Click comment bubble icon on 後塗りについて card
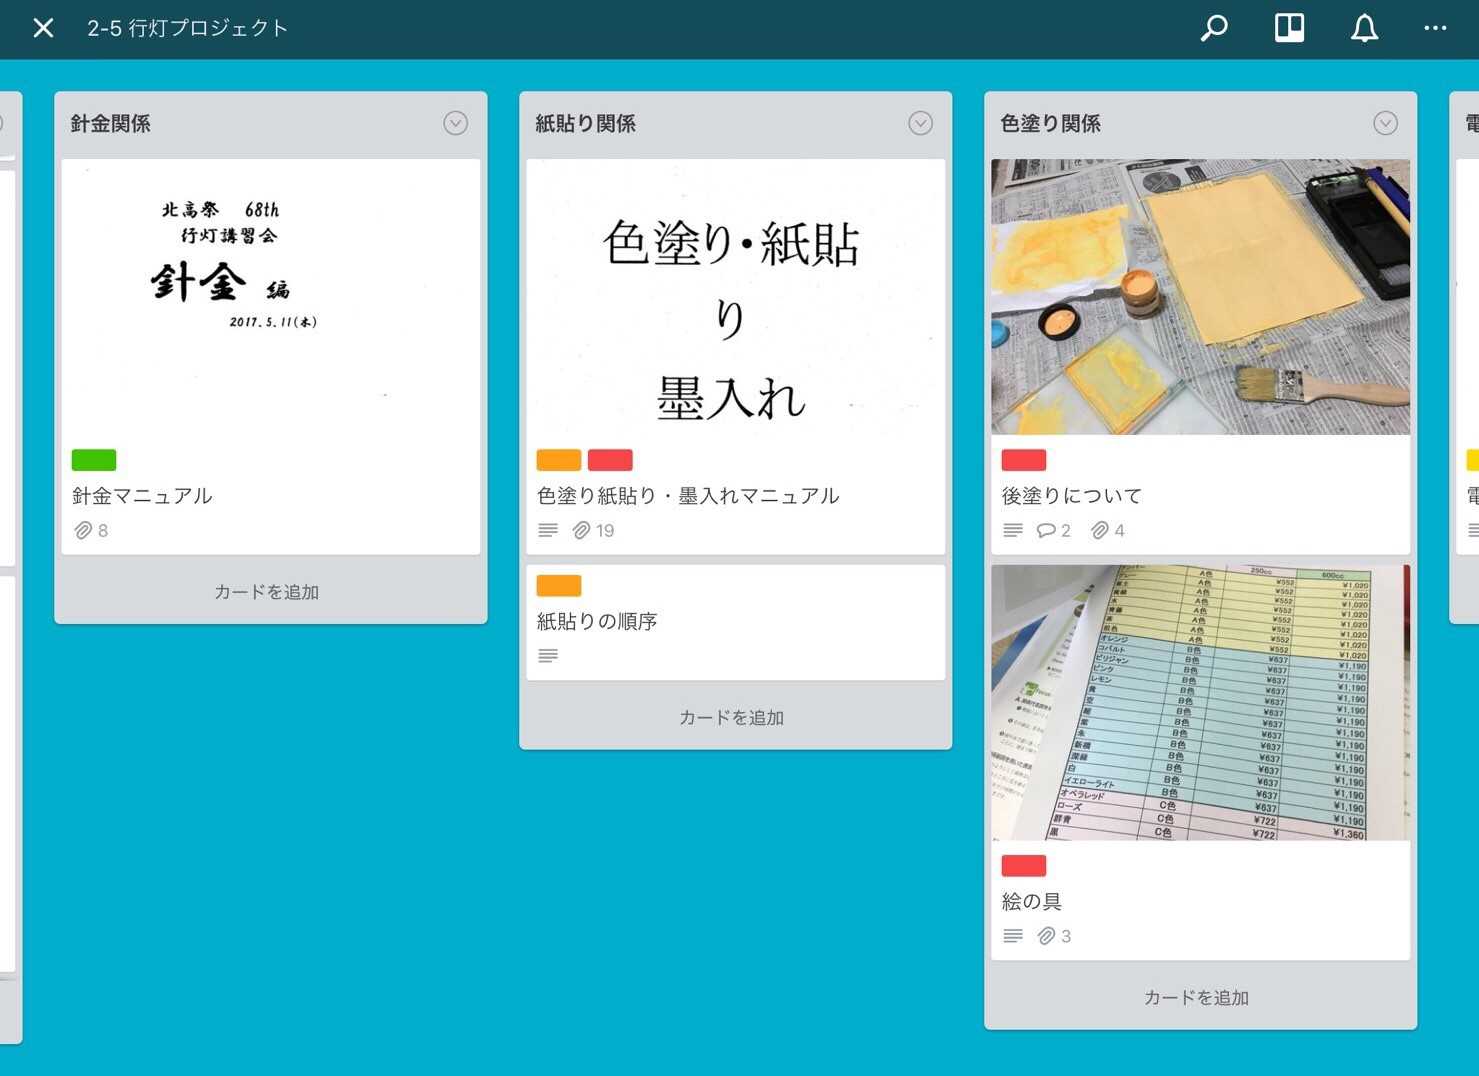The width and height of the screenshot is (1479, 1076). tap(1046, 531)
